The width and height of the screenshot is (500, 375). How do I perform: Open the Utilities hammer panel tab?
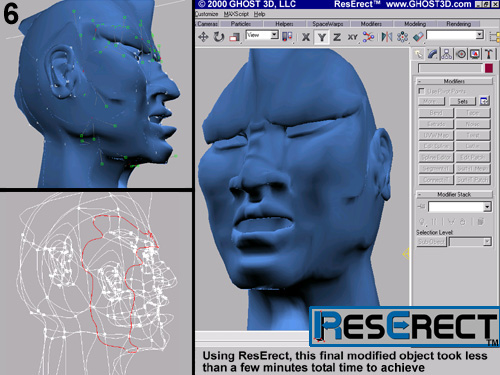(x=489, y=54)
